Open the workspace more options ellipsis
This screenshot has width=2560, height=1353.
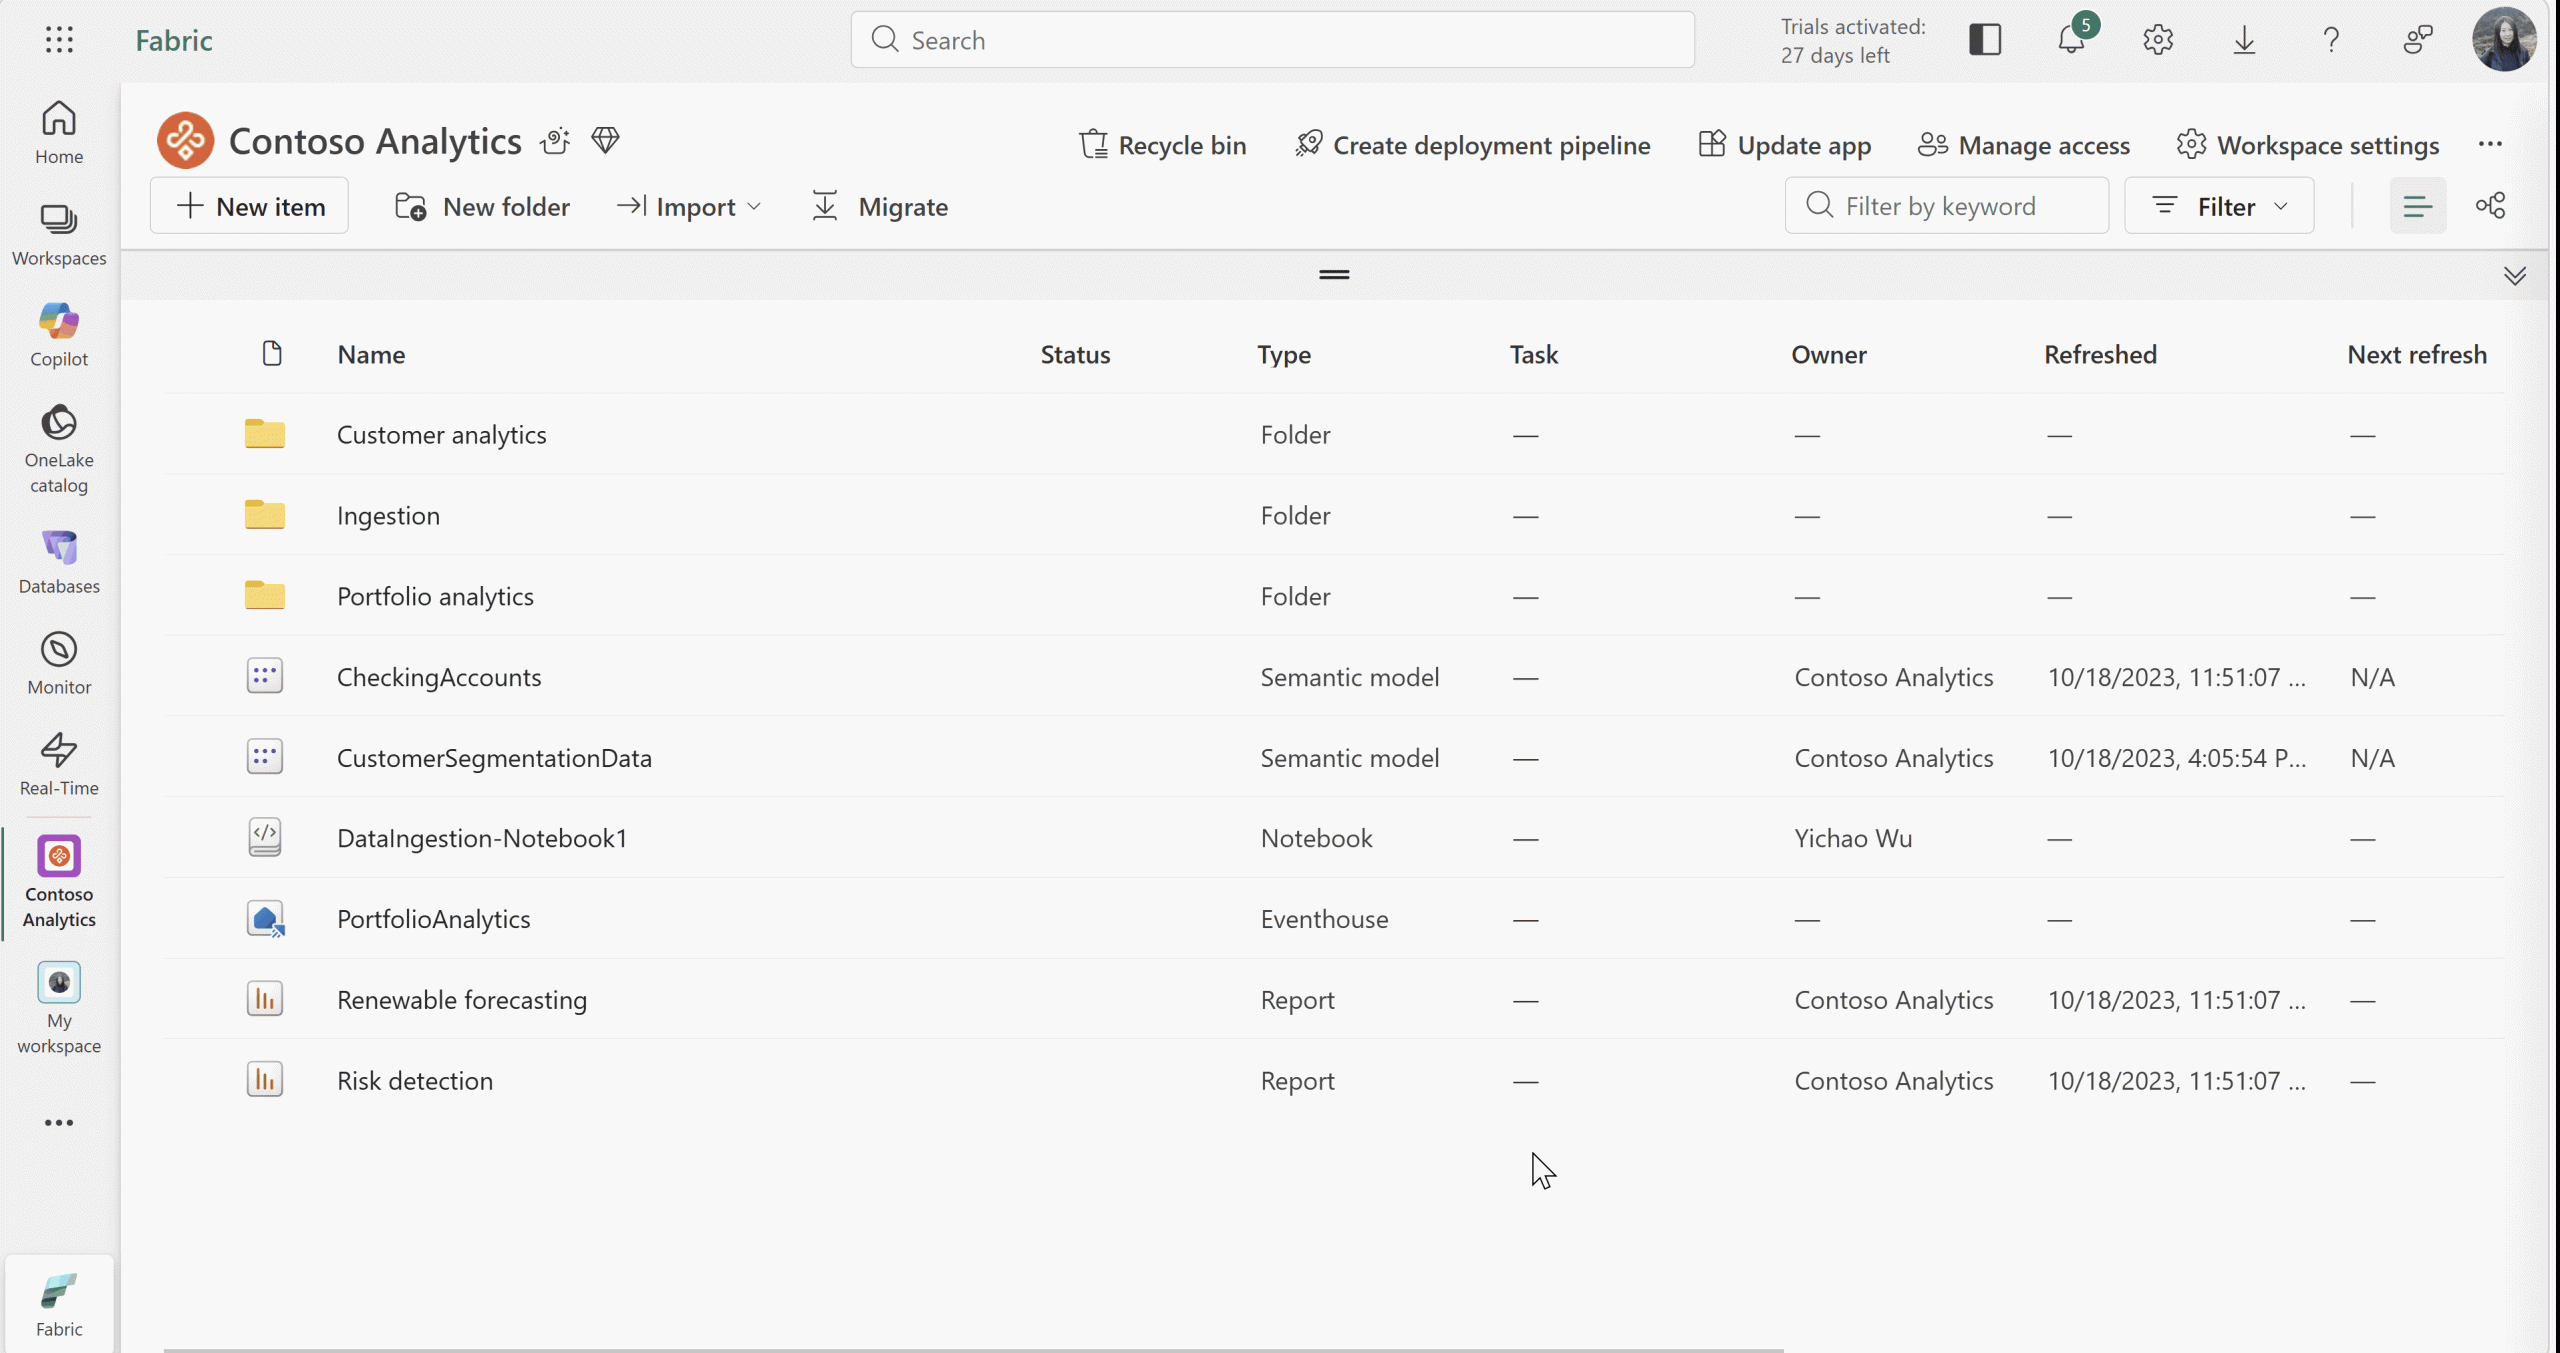(2490, 144)
